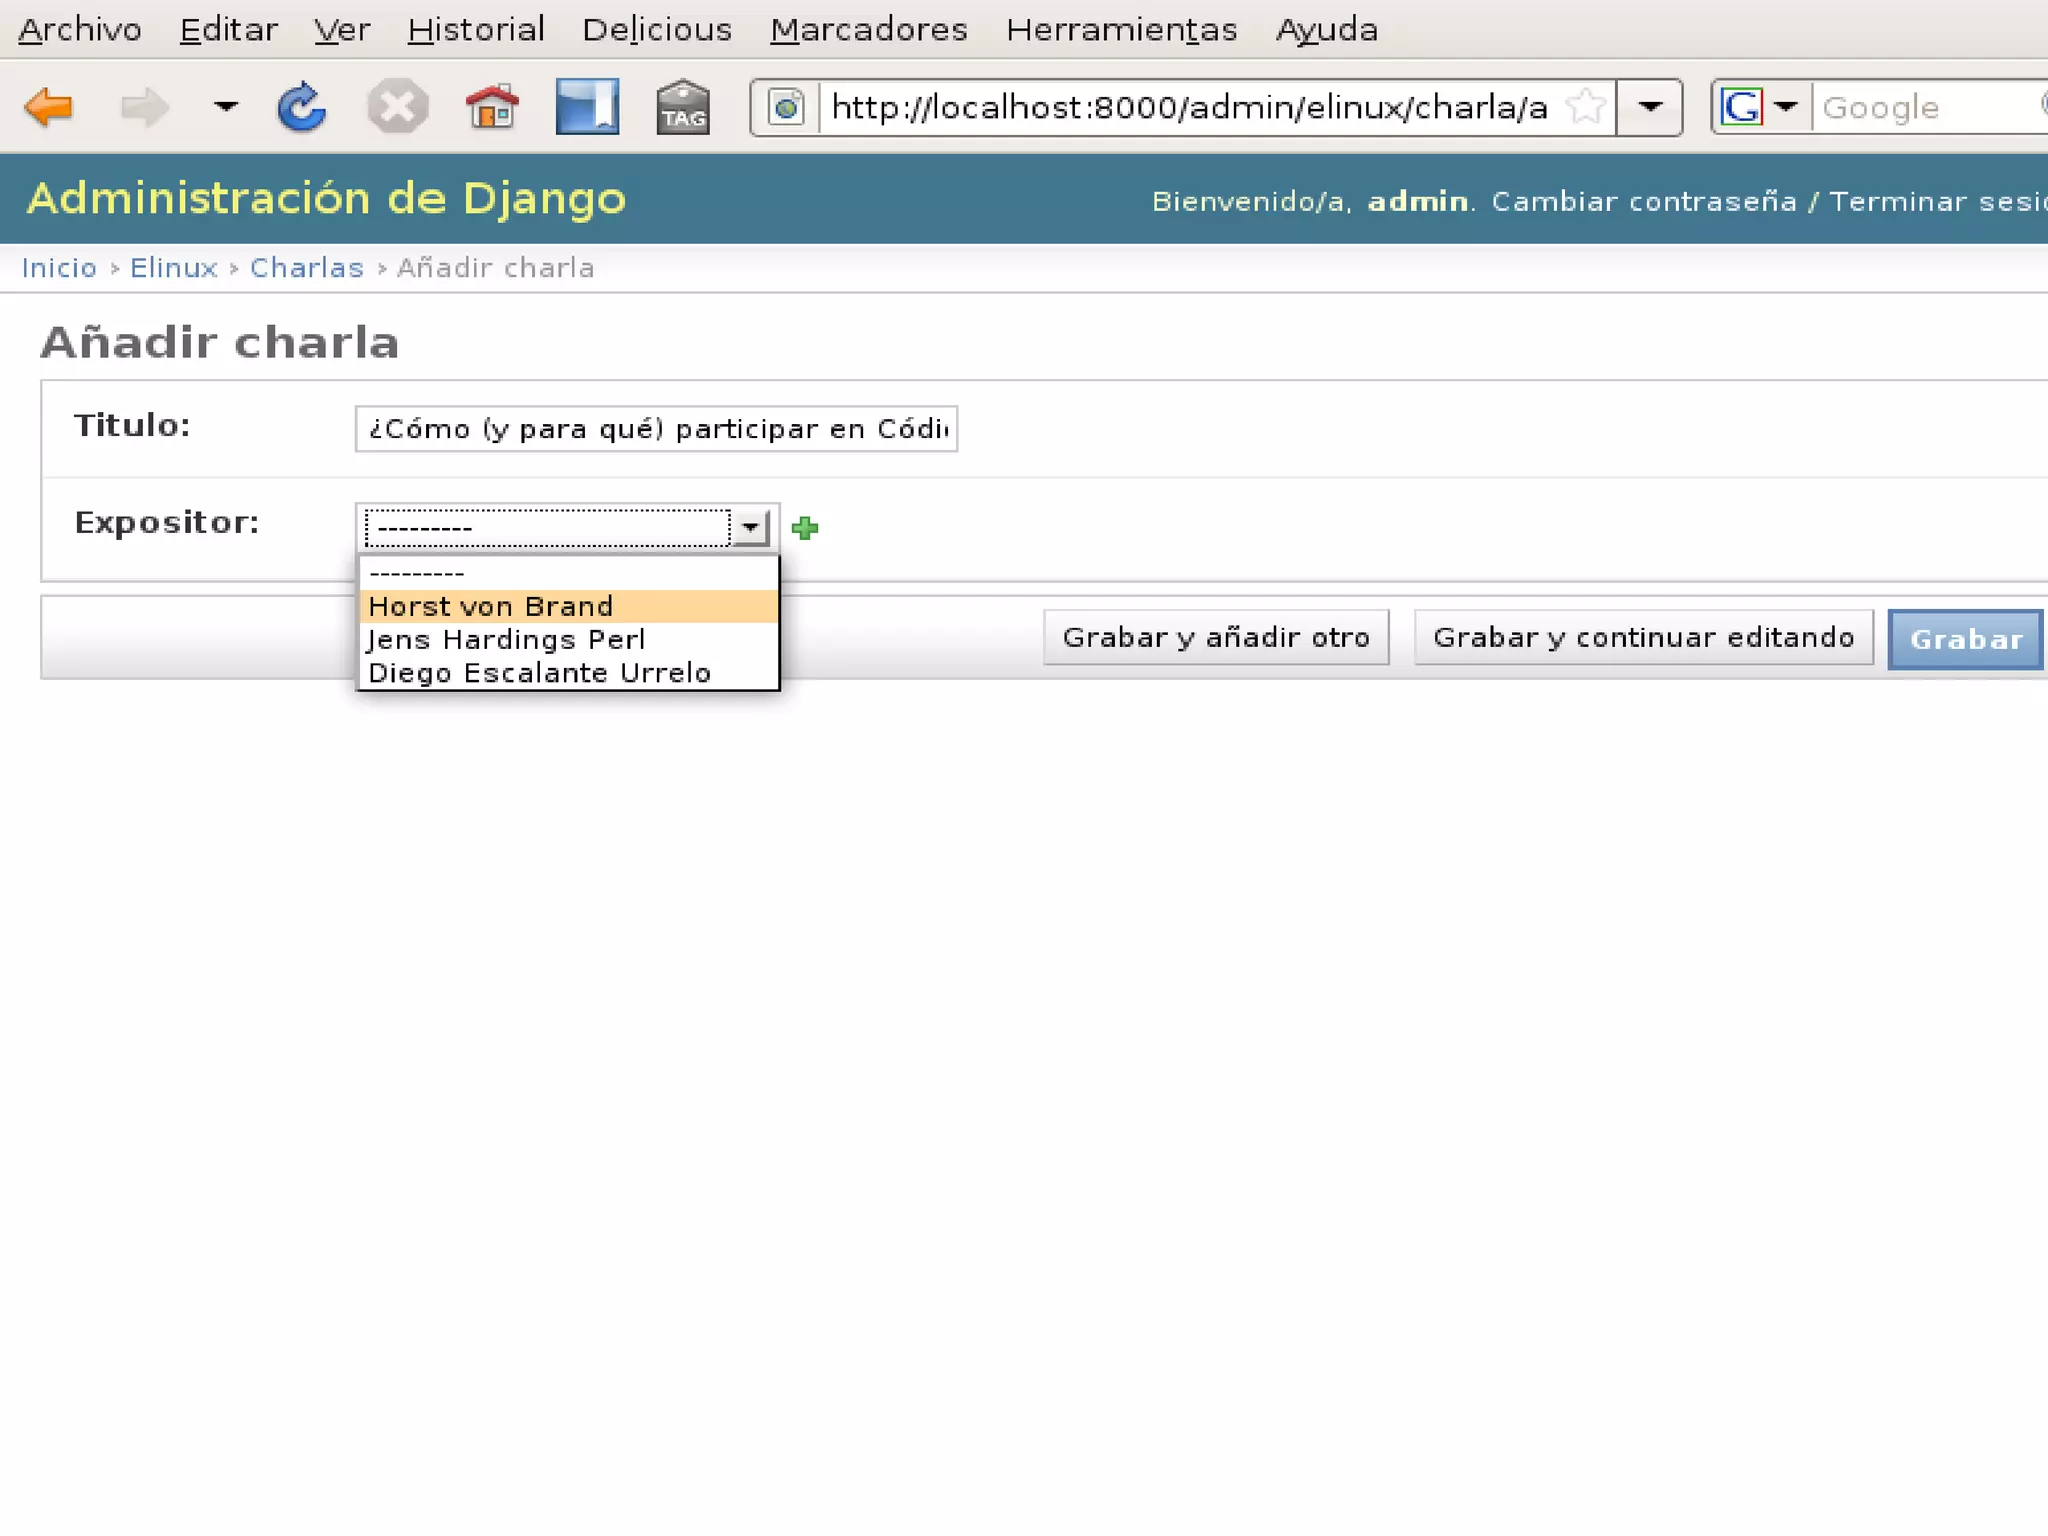2048x1536 pixels.
Task: Click the green plus to add Expositor
Action: (805, 528)
